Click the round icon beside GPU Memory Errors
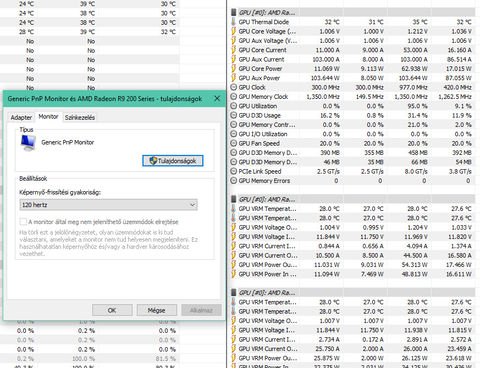The image size is (480, 368). 233,181
